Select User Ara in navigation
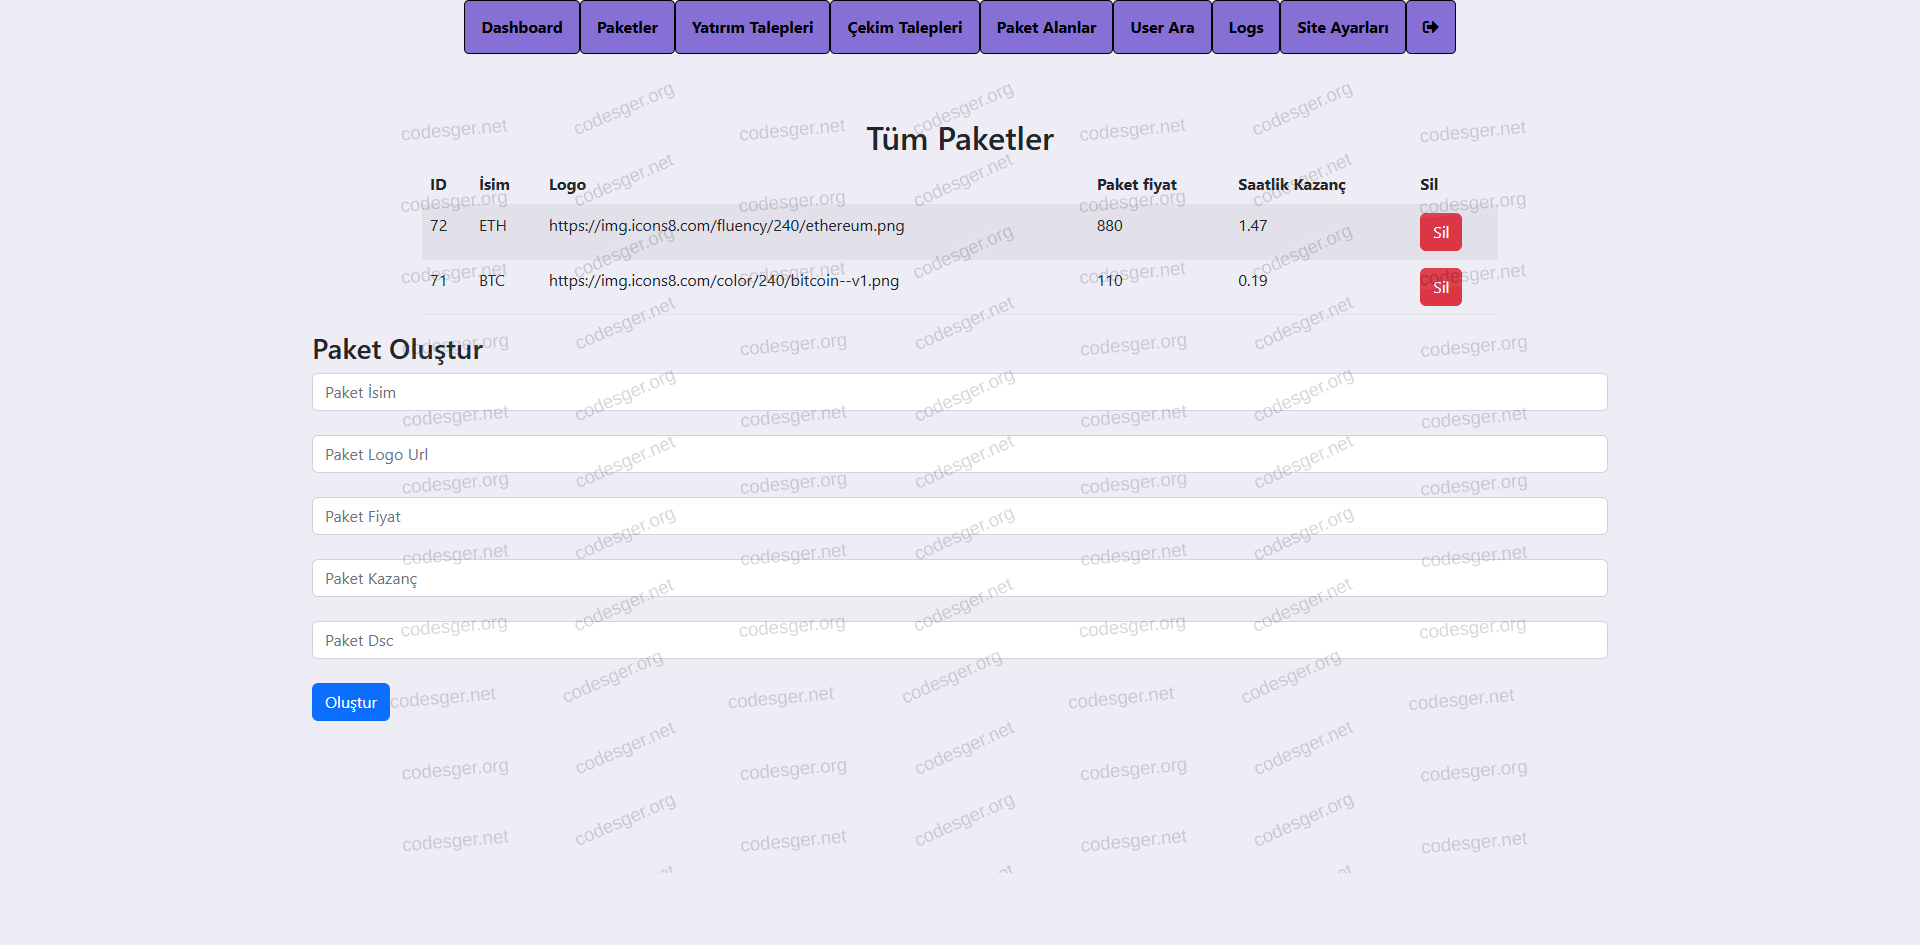Viewport: 1920px width, 945px height. (1162, 27)
